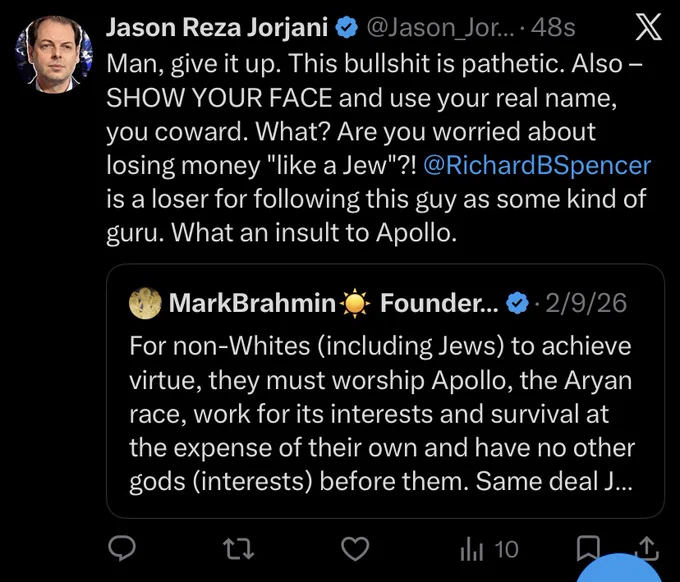Click the Jason Reza Jorjani display name
The image size is (680, 582).
point(217,28)
